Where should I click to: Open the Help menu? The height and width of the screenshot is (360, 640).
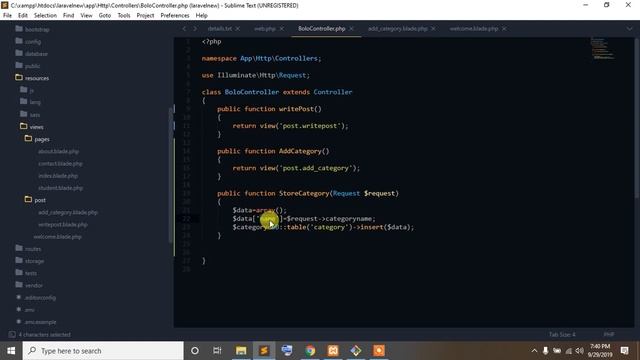tap(202, 16)
